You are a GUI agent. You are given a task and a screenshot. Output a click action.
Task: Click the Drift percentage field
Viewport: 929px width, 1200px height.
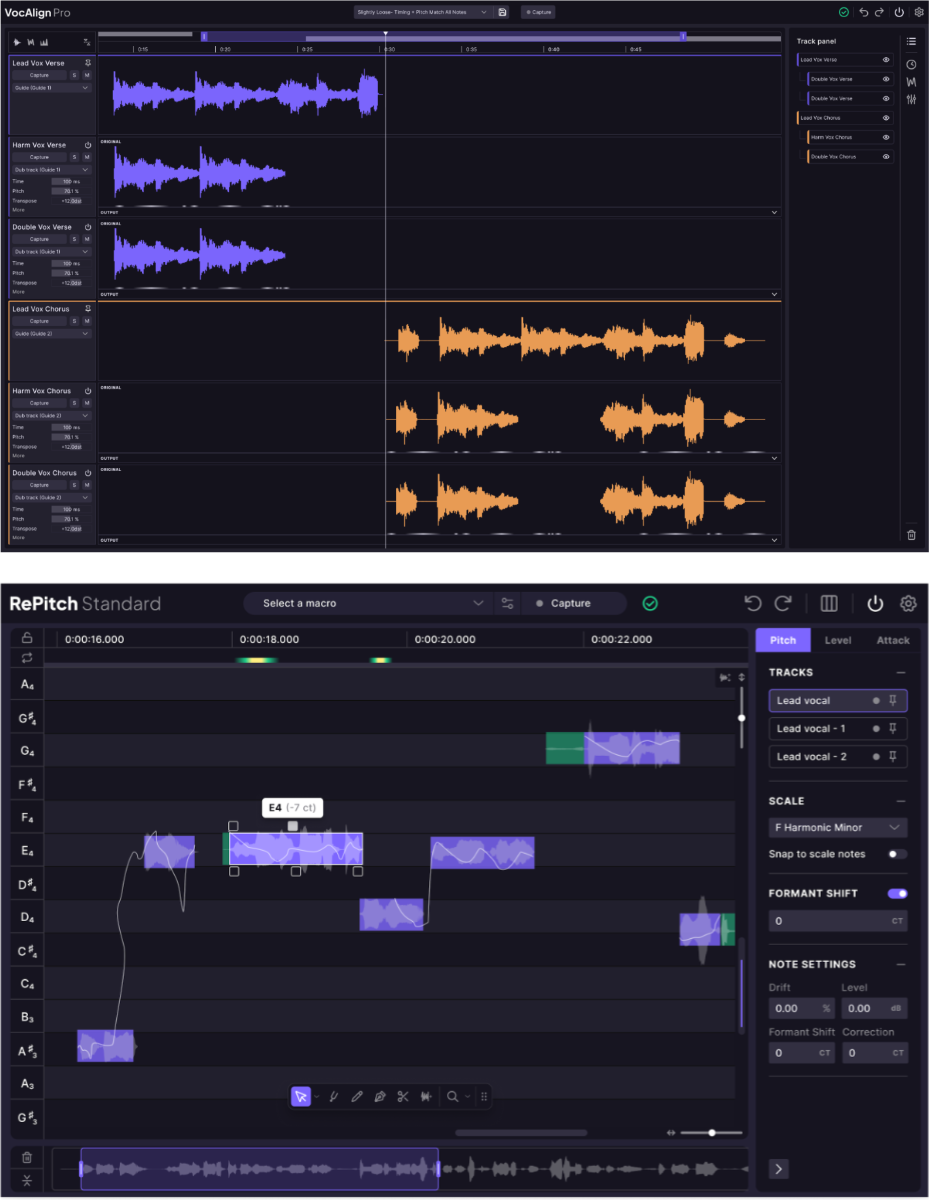coord(801,1008)
